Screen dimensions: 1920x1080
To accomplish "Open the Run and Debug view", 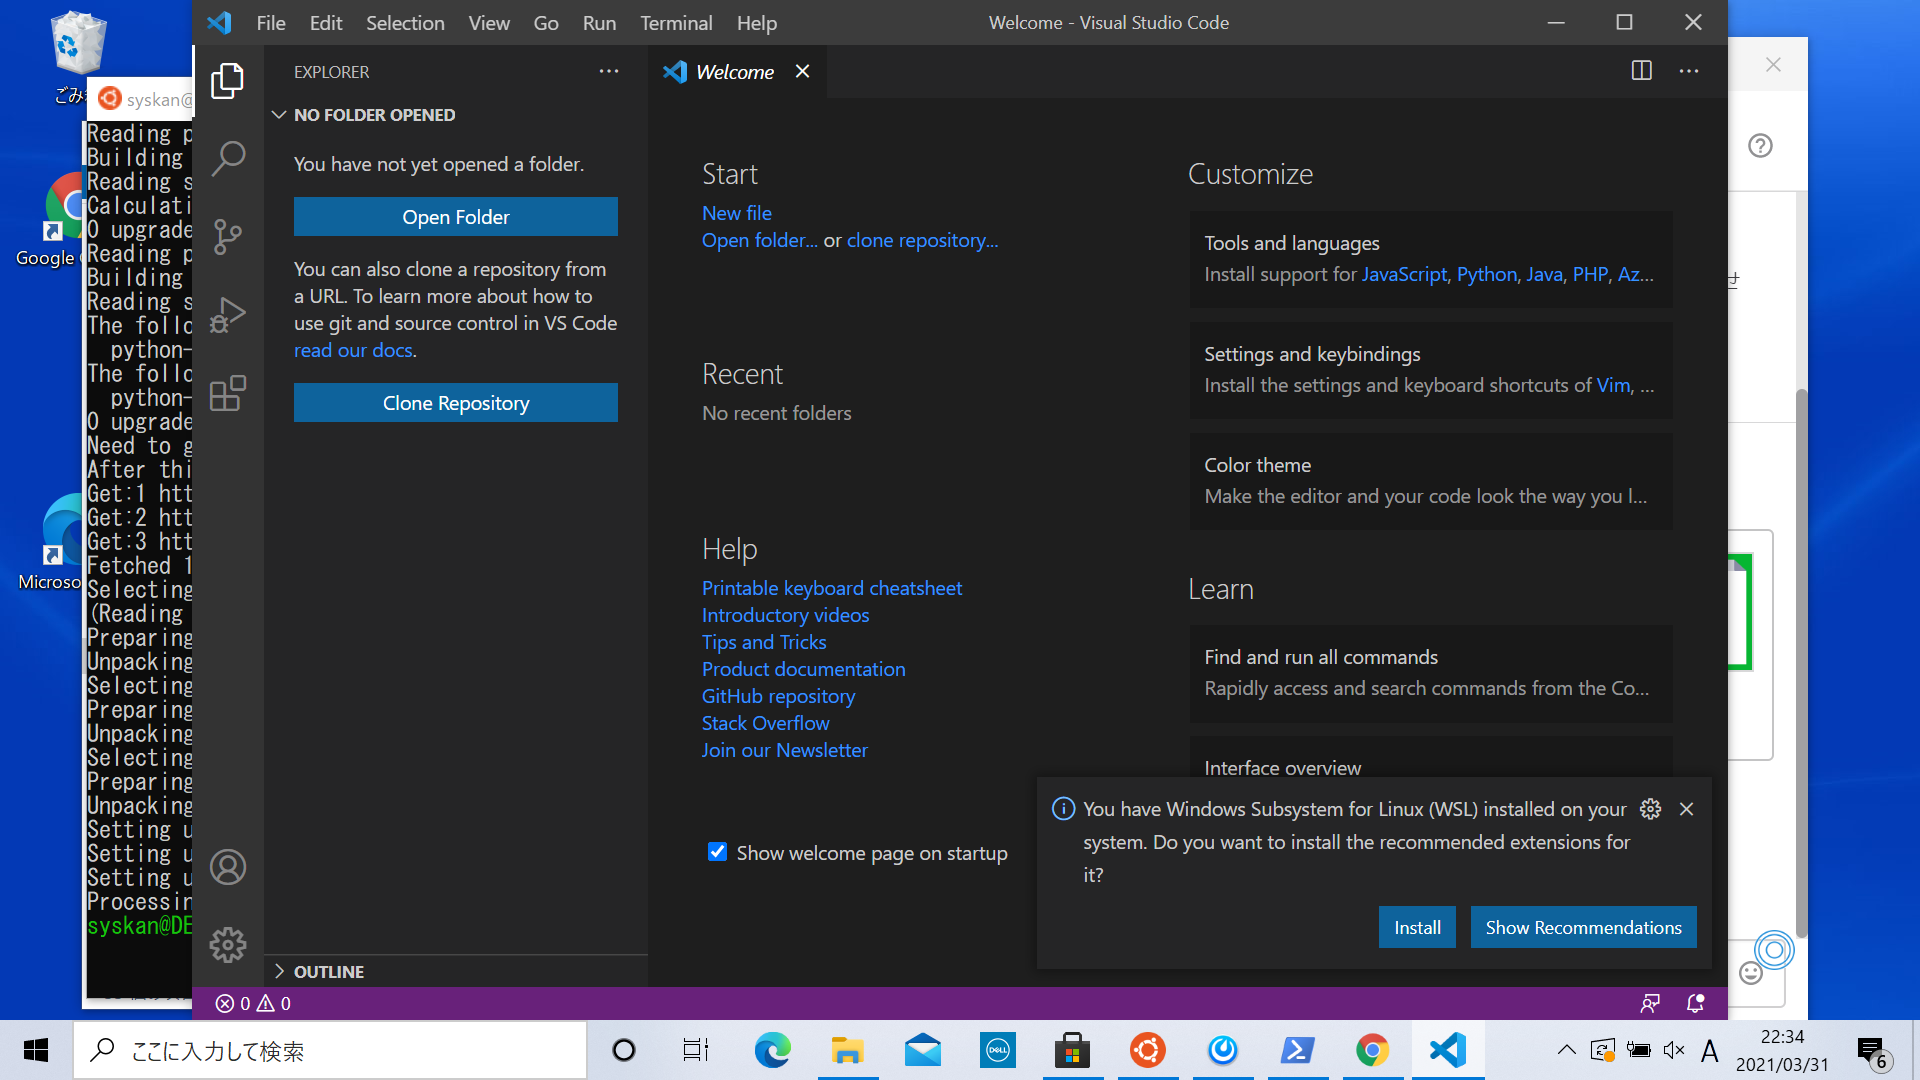I will [x=227, y=315].
